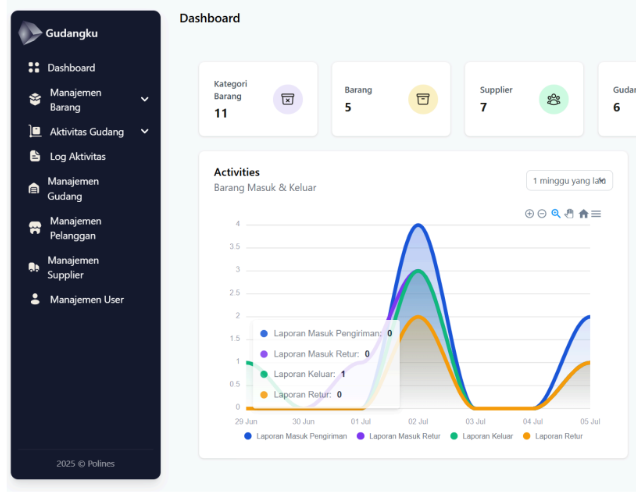Click the yellow Barang archive icon
Viewport: 636px width, 492px height.
[x=423, y=99]
